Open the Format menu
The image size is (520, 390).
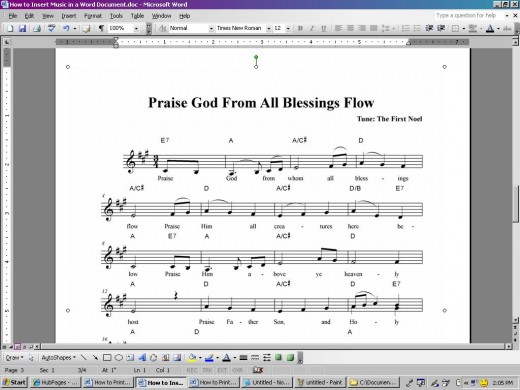click(93, 16)
